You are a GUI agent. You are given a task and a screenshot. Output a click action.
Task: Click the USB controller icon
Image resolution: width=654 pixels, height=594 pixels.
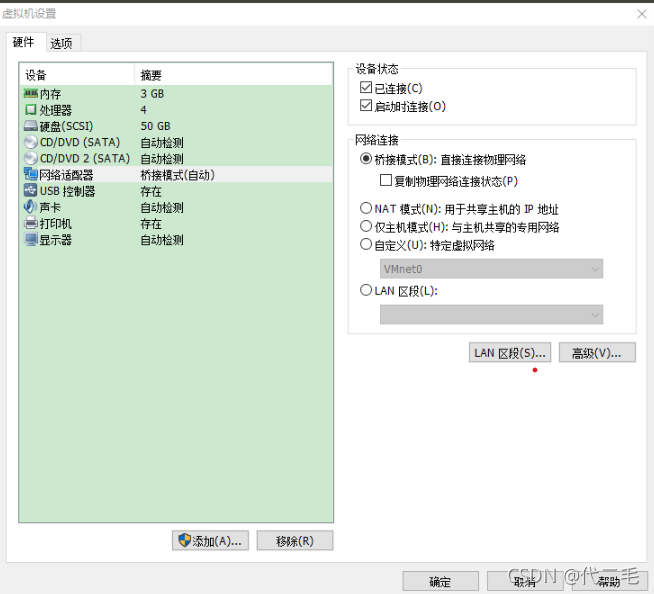[x=31, y=191]
